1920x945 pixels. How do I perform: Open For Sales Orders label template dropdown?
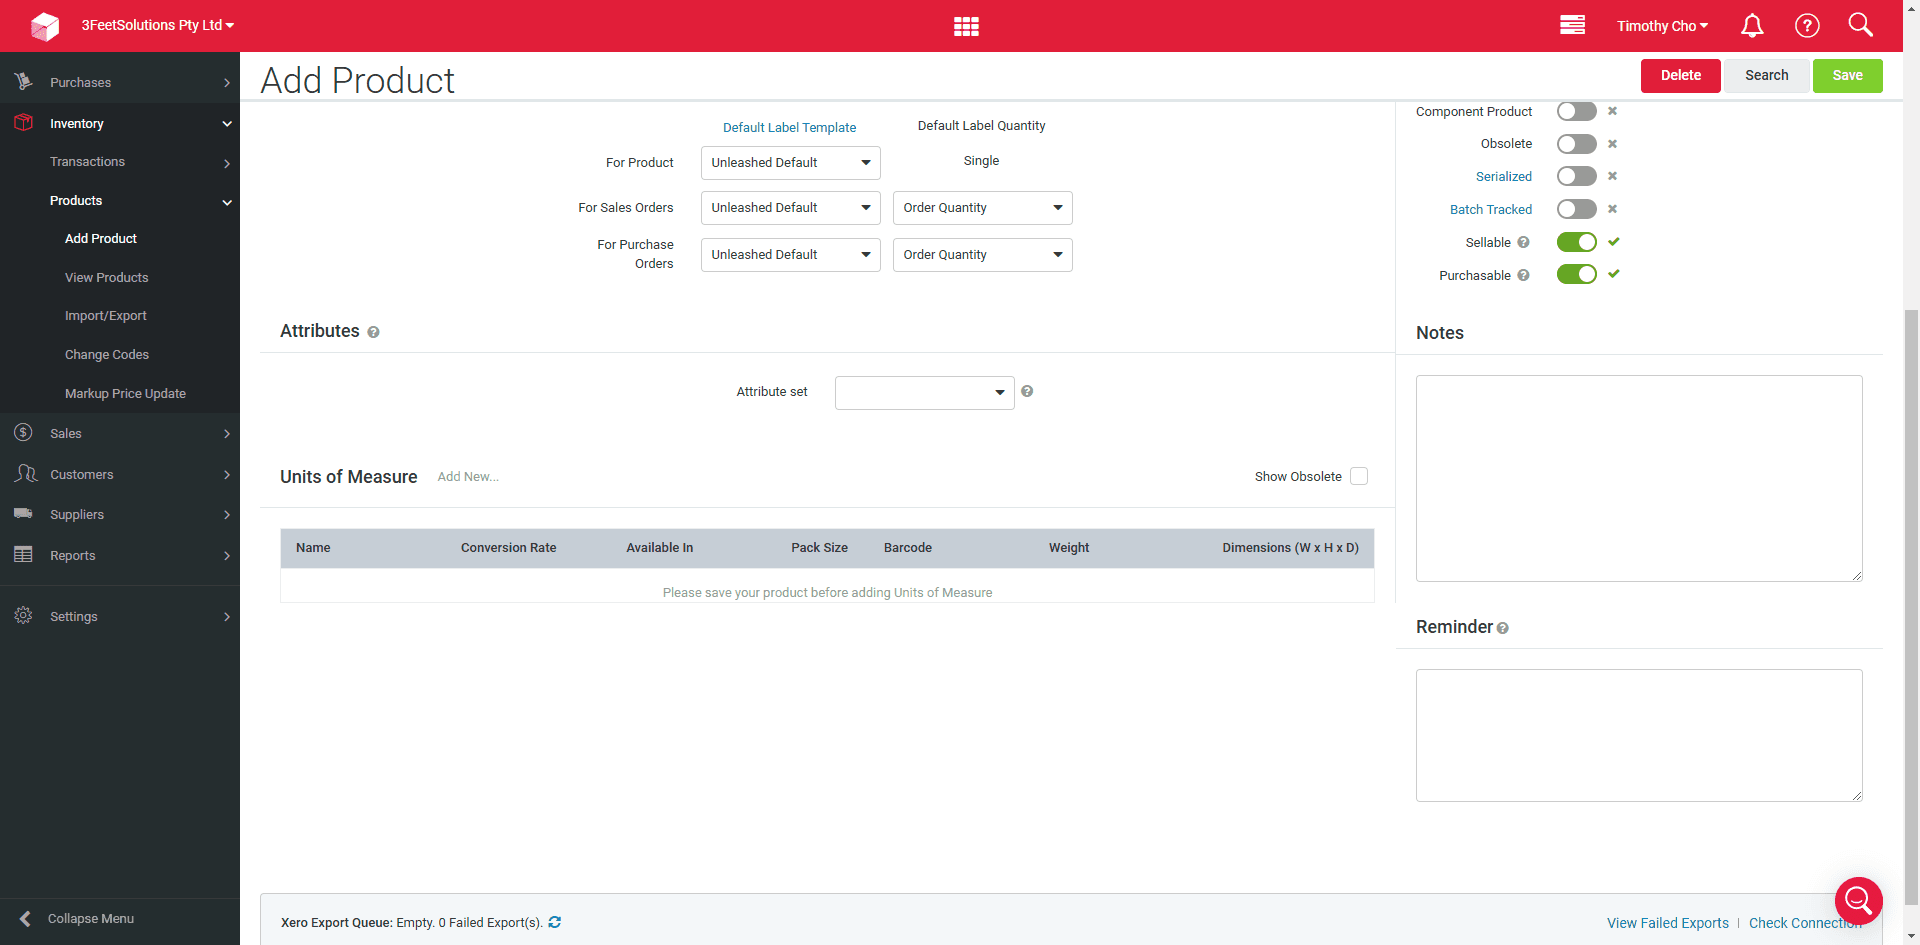[790, 208]
